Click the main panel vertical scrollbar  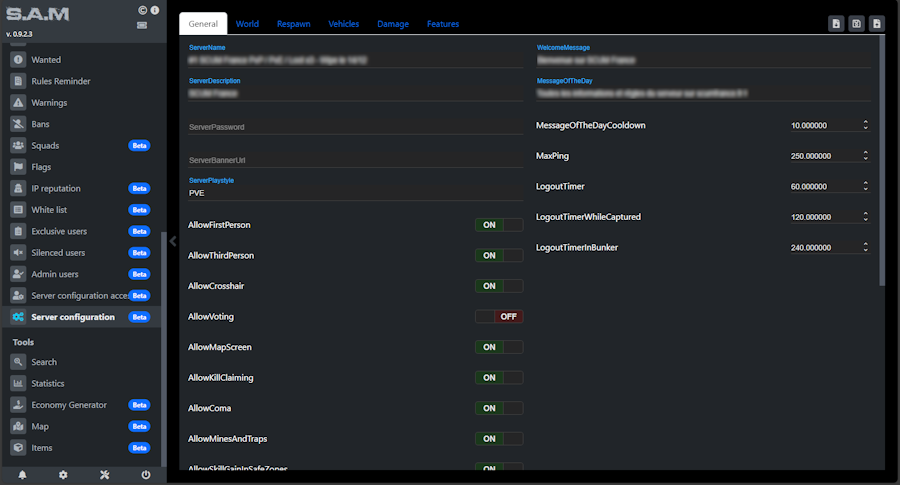[x=881, y=160]
